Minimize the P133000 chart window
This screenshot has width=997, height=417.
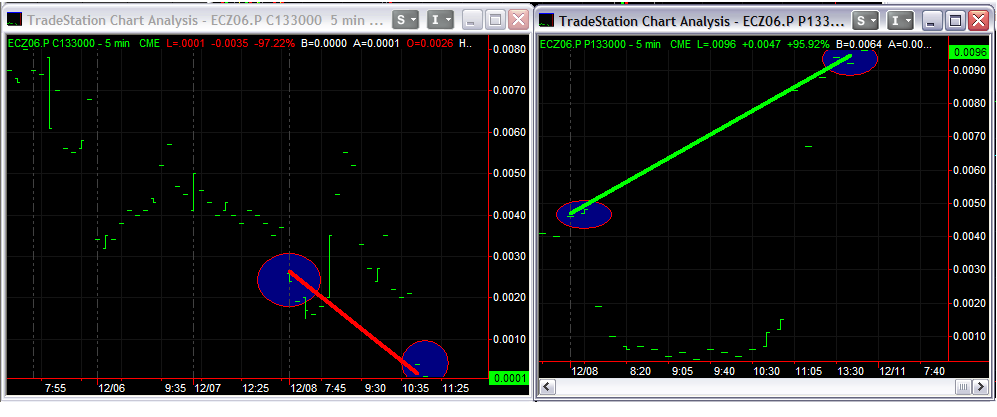pyautogui.click(x=932, y=21)
